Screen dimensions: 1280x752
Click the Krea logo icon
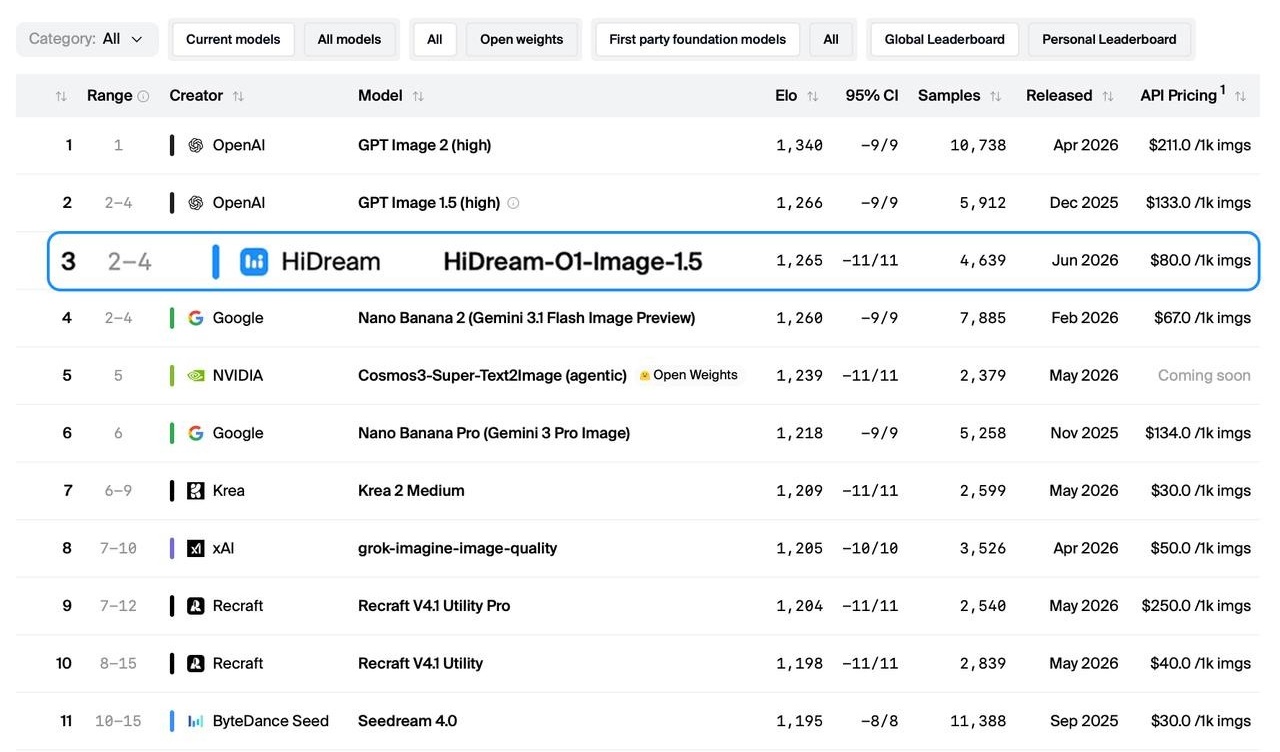coord(196,491)
